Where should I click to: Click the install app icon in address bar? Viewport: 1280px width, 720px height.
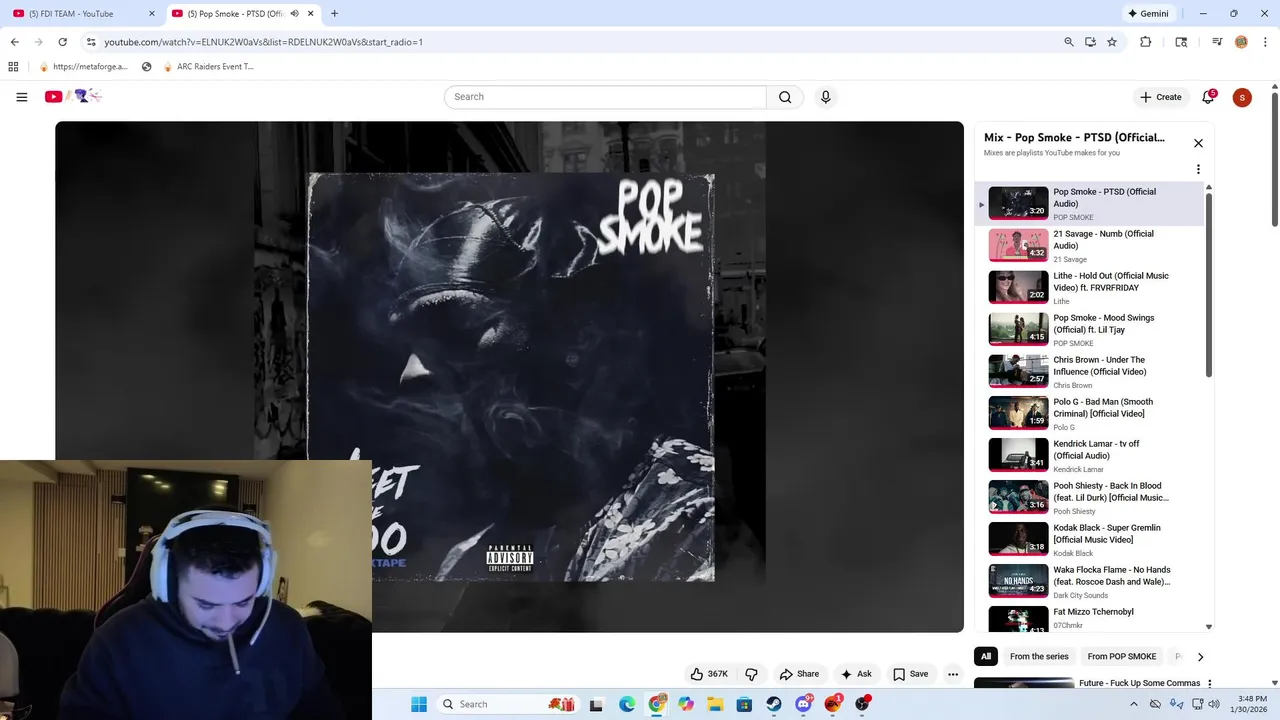pyautogui.click(x=1090, y=42)
